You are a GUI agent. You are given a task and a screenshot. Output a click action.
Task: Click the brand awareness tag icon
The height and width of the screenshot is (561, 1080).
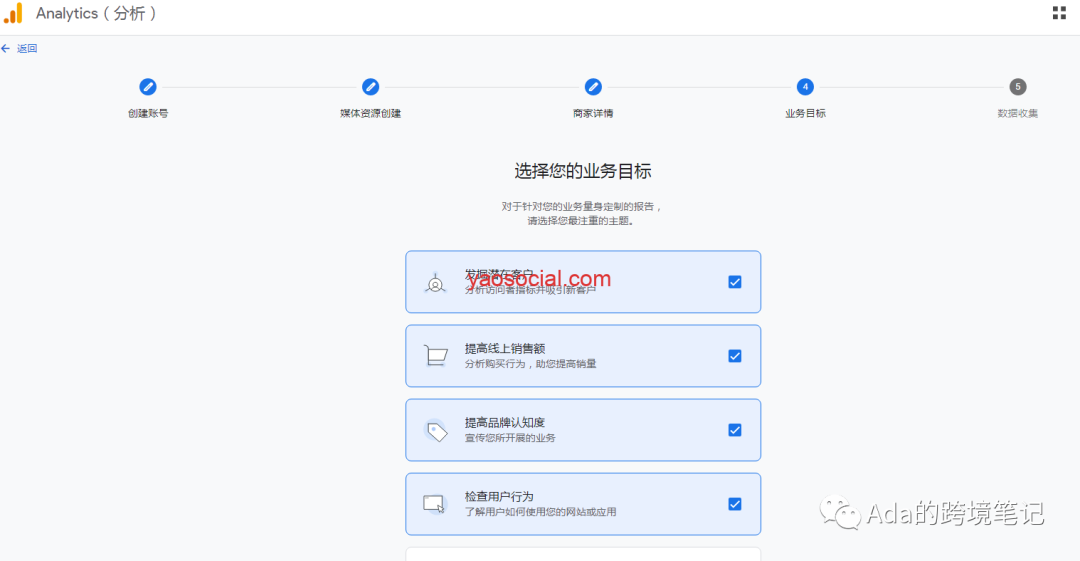(x=435, y=431)
